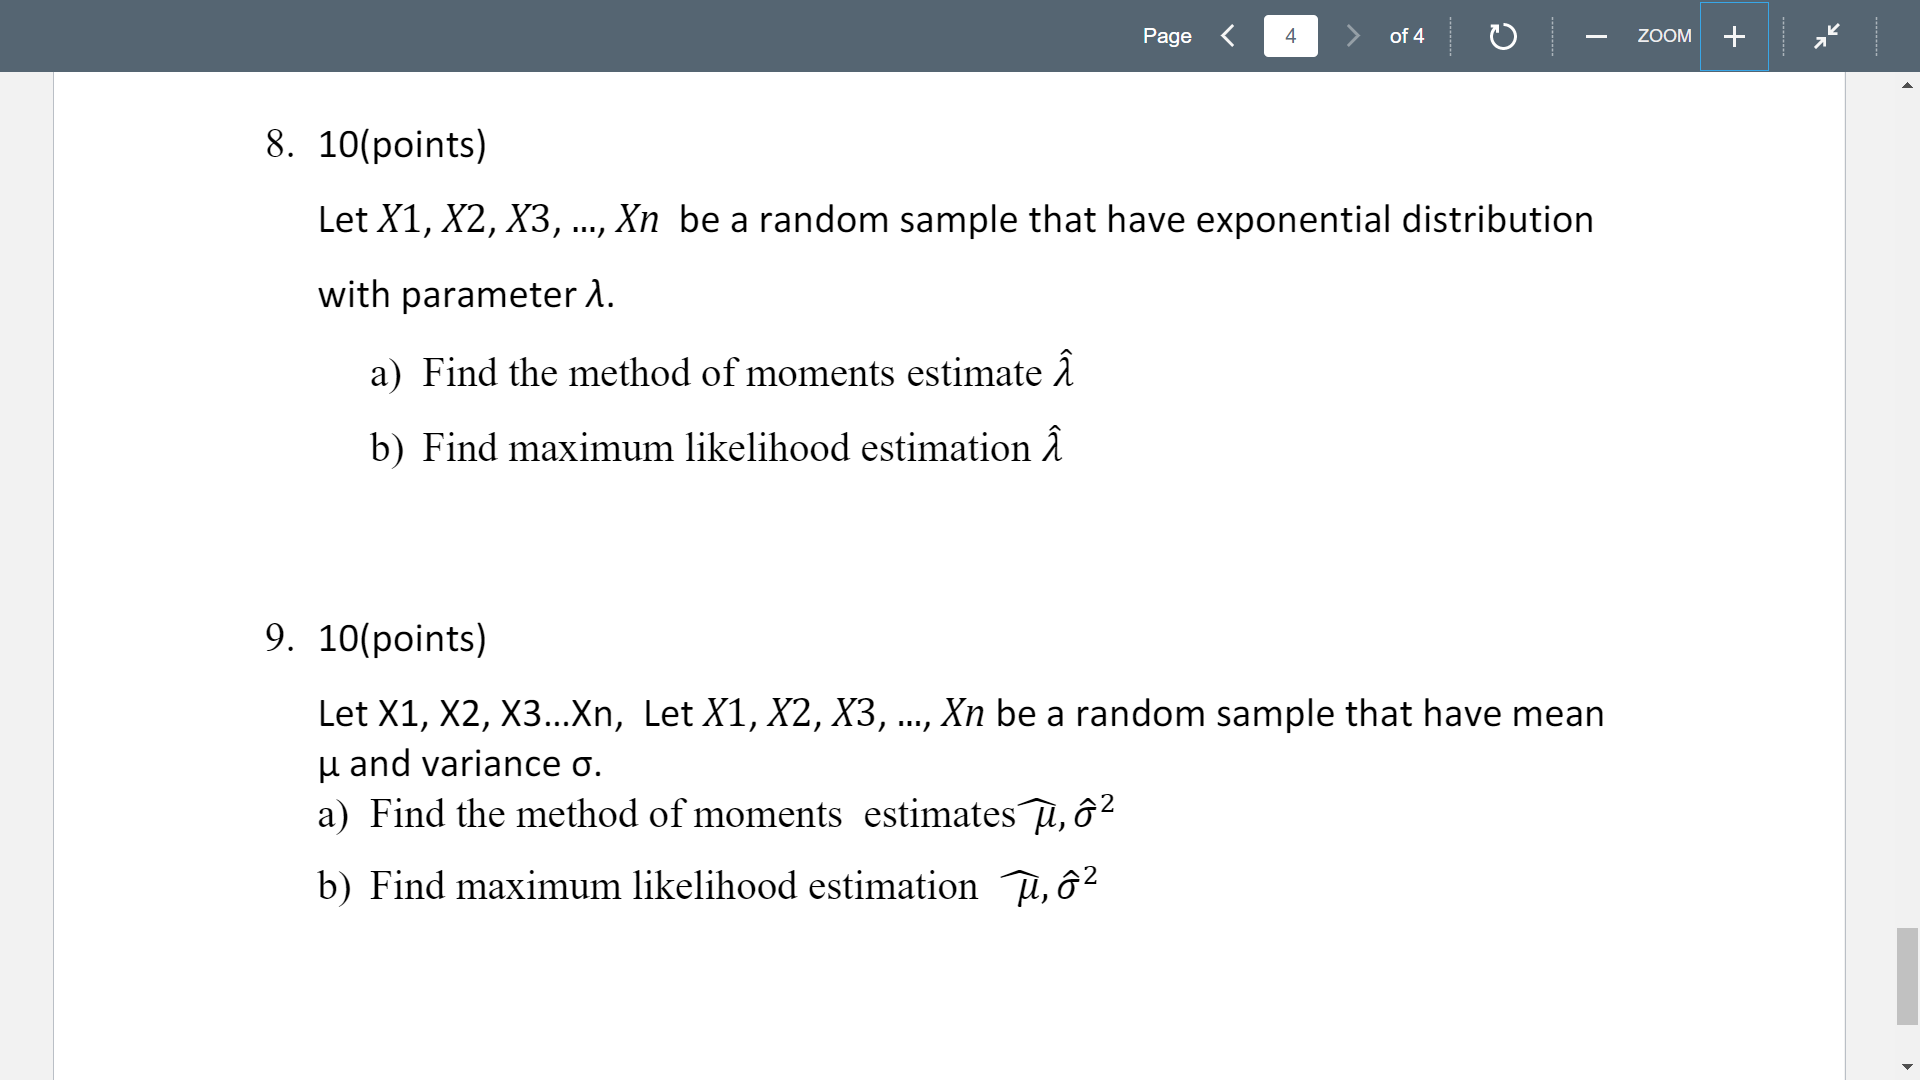The image size is (1920, 1080).
Task: Click the plus icon beside ZOOM
Action: 1733,36
